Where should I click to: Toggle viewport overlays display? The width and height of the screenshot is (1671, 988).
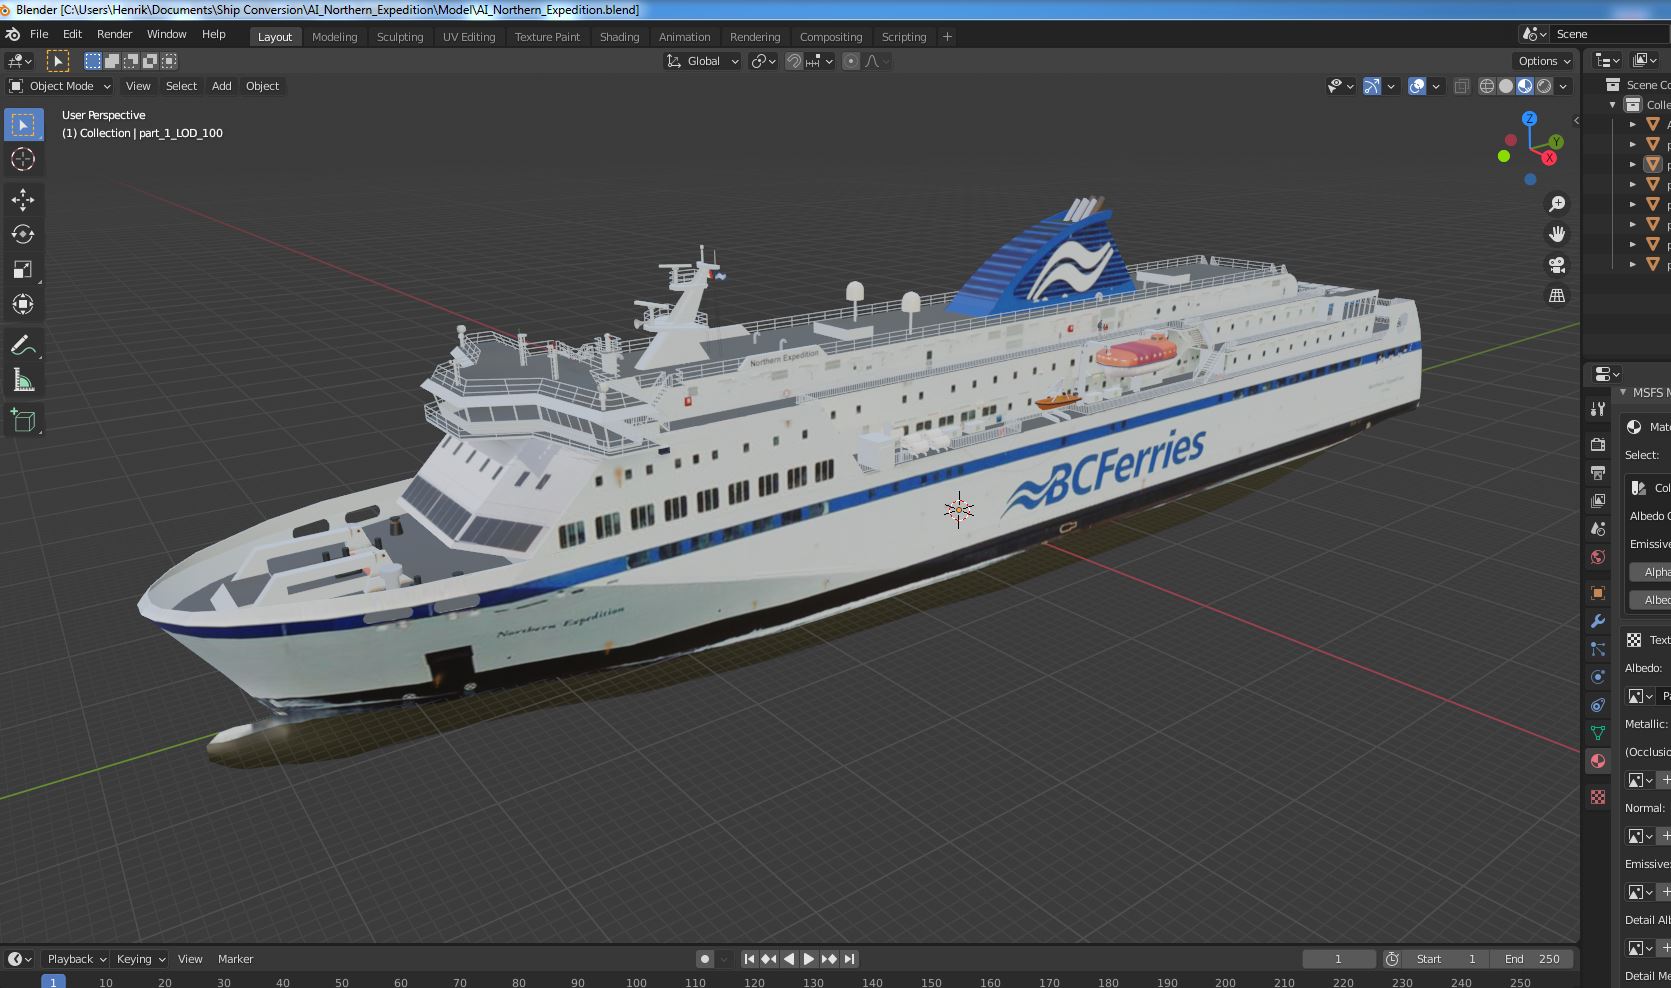point(1417,86)
